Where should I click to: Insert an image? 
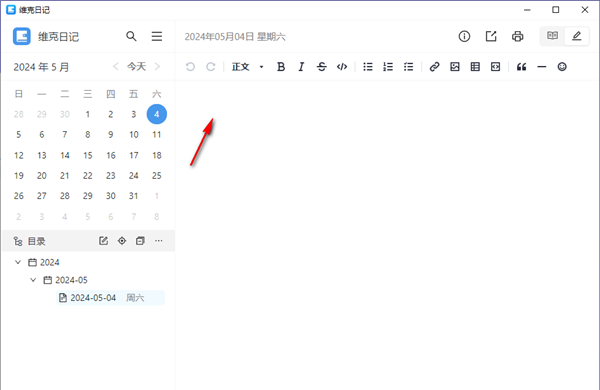point(455,67)
